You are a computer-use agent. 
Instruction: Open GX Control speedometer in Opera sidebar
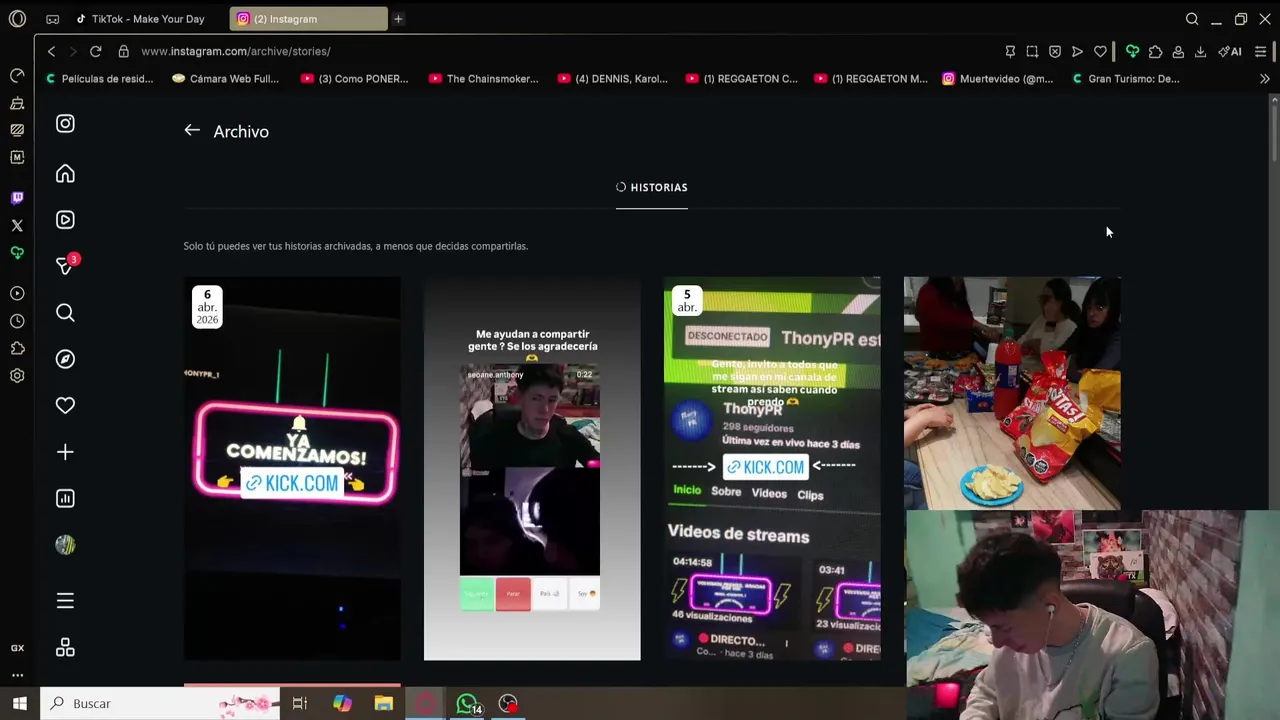tap(17, 76)
